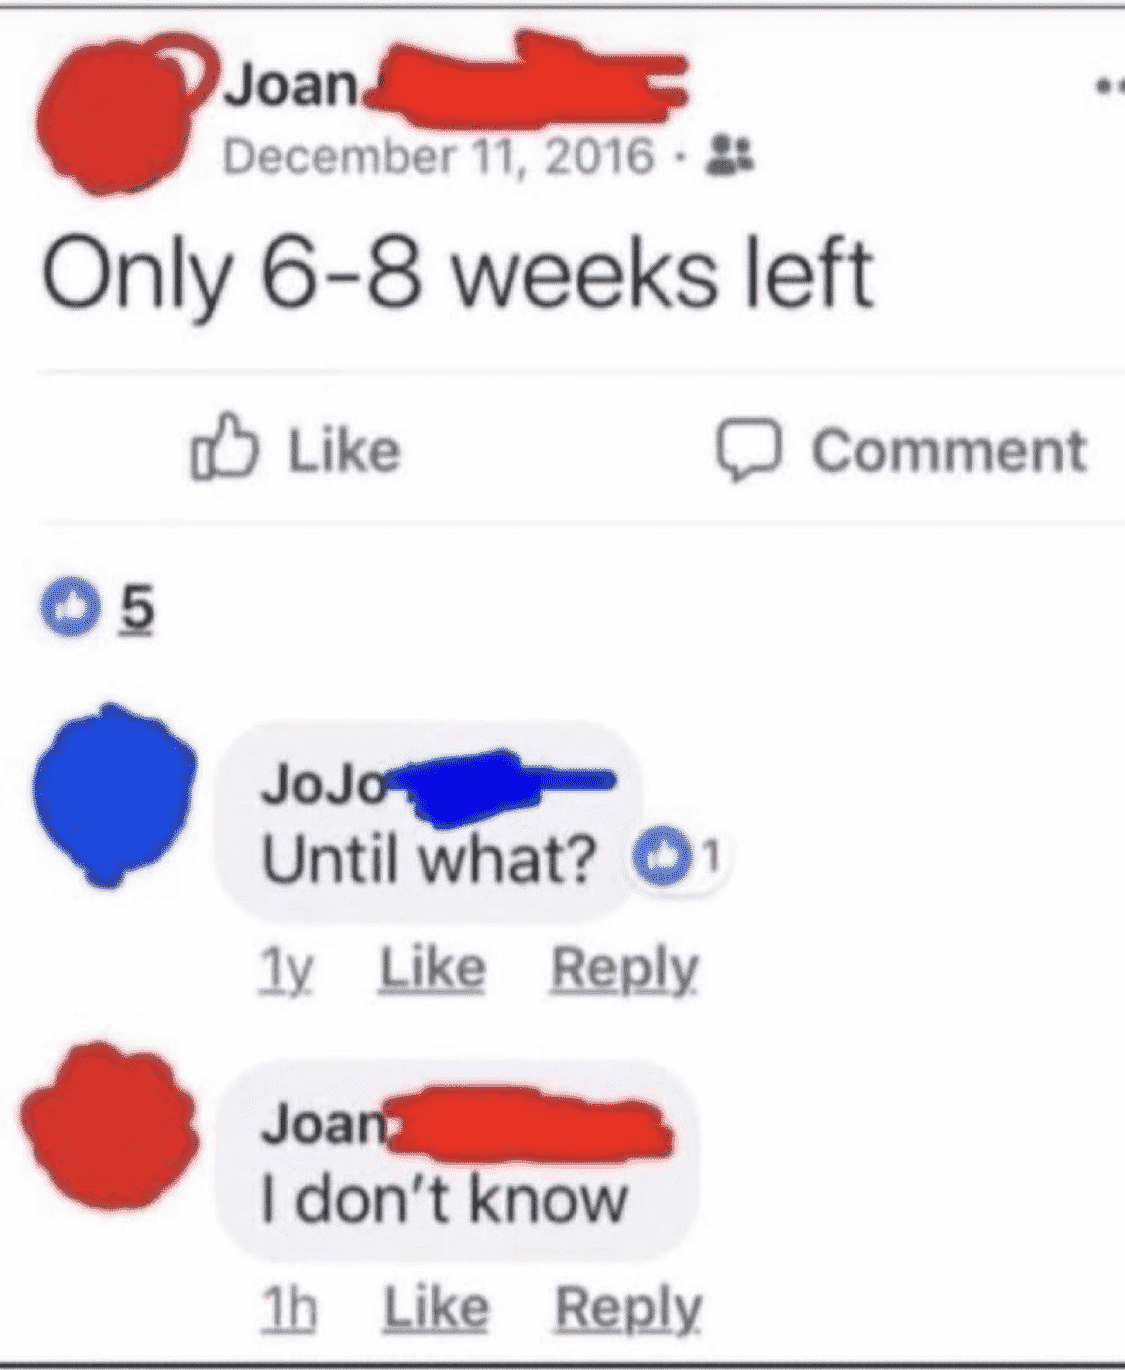Click the December 11, 2016 post timestamp
Image resolution: width=1125 pixels, height=1370 pixels.
[x=439, y=158]
